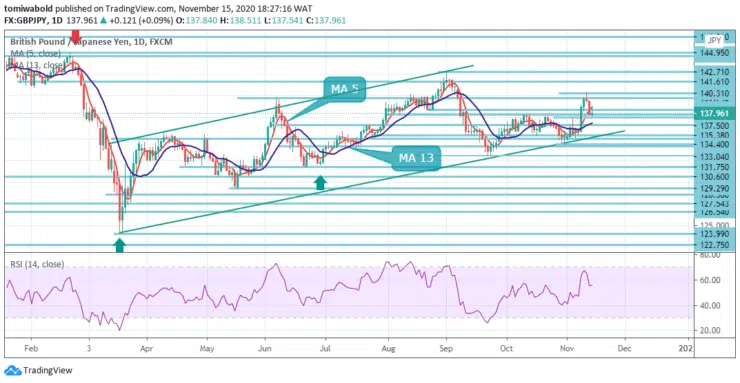
Task: Select the RSI (14, close) indicator legend
Action: [37, 264]
